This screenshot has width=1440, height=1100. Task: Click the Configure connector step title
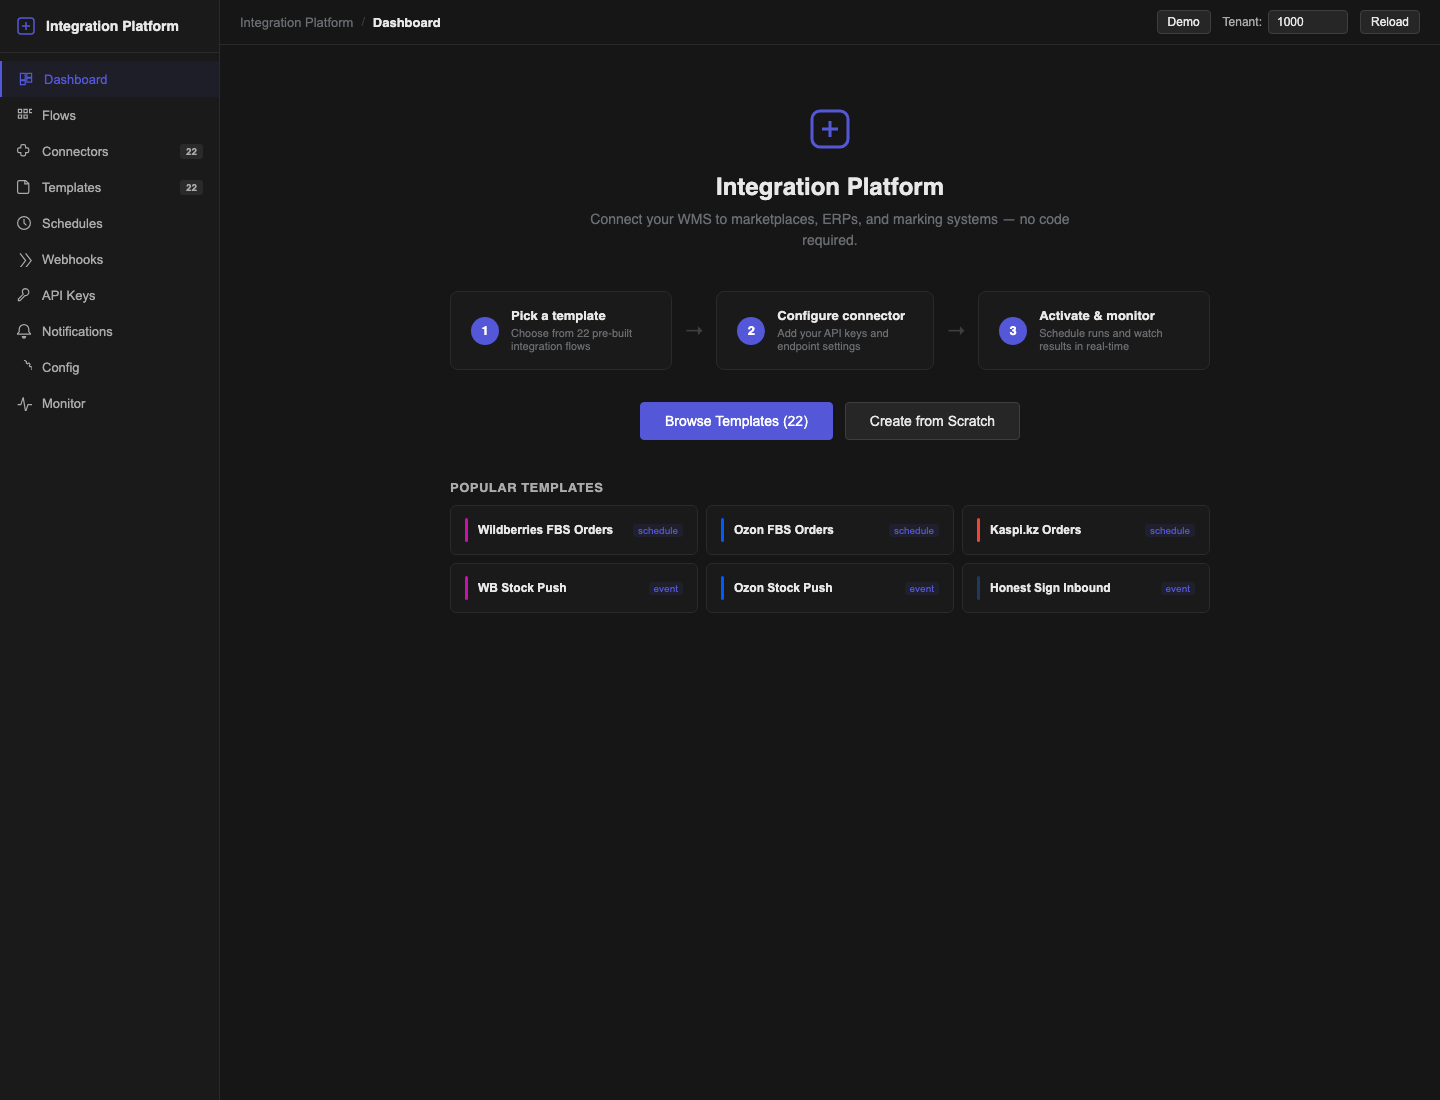click(841, 316)
